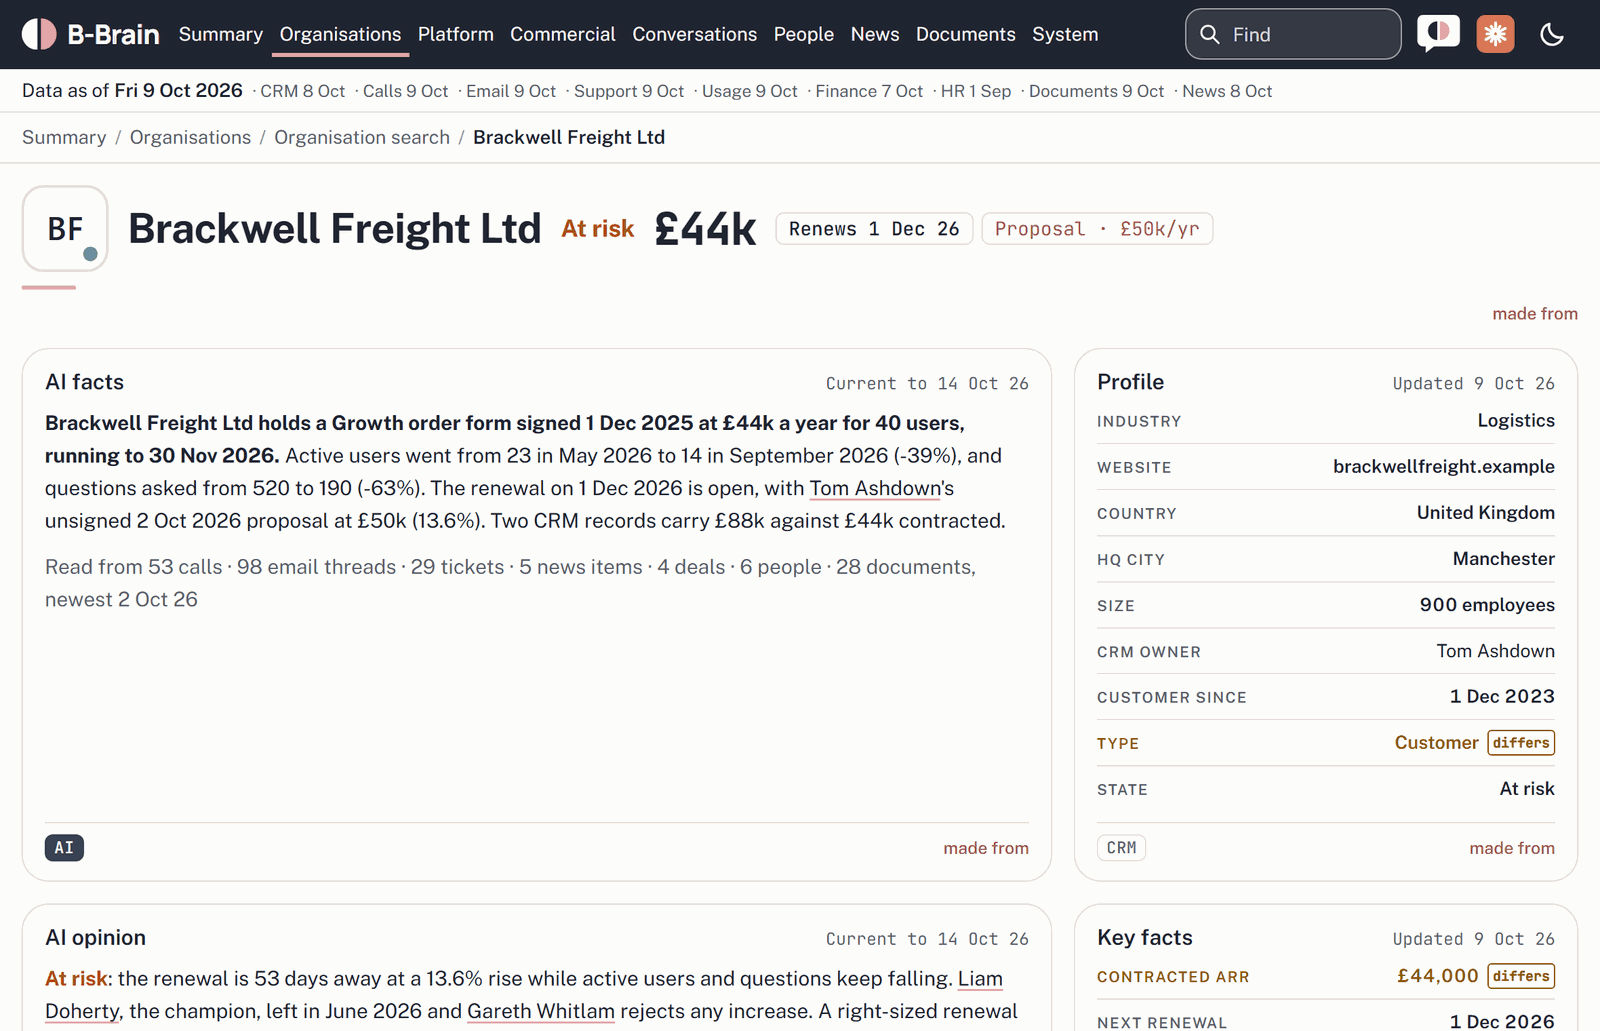Image resolution: width=1600 pixels, height=1031 pixels.
Task: Click the orange asterisk icon button
Action: click(x=1495, y=34)
